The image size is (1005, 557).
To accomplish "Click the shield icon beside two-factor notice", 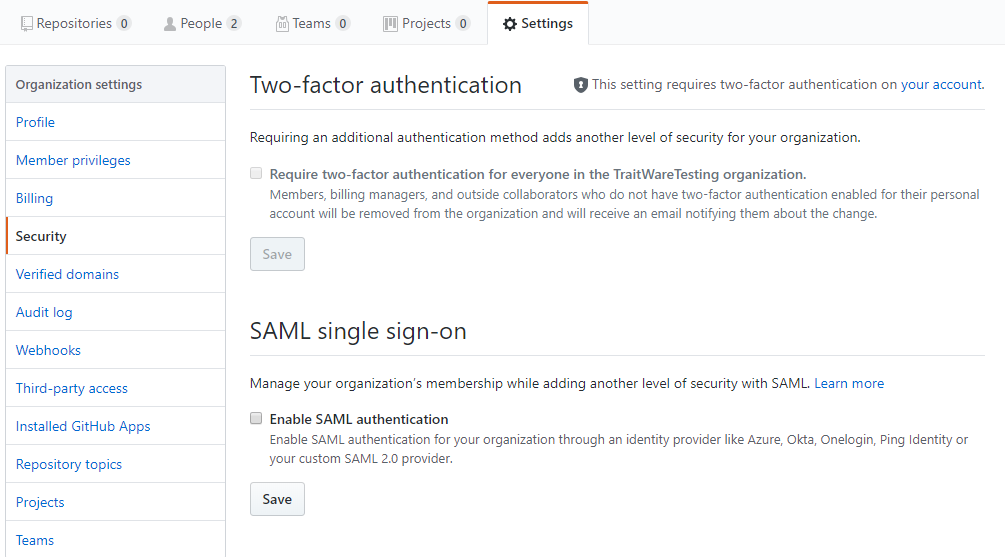I will 581,85.
